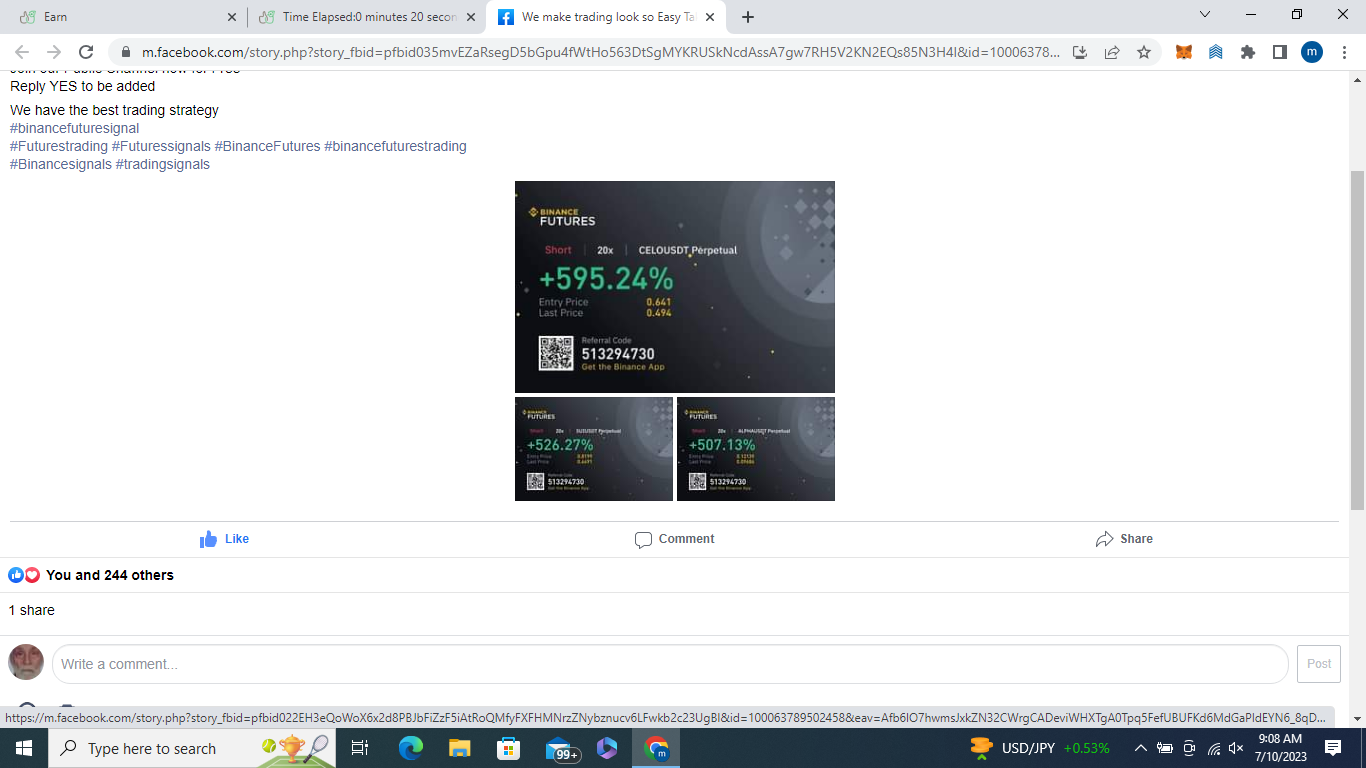Image resolution: width=1366 pixels, height=768 pixels.
Task: Reload the page with the refresh icon
Action: click(86, 52)
